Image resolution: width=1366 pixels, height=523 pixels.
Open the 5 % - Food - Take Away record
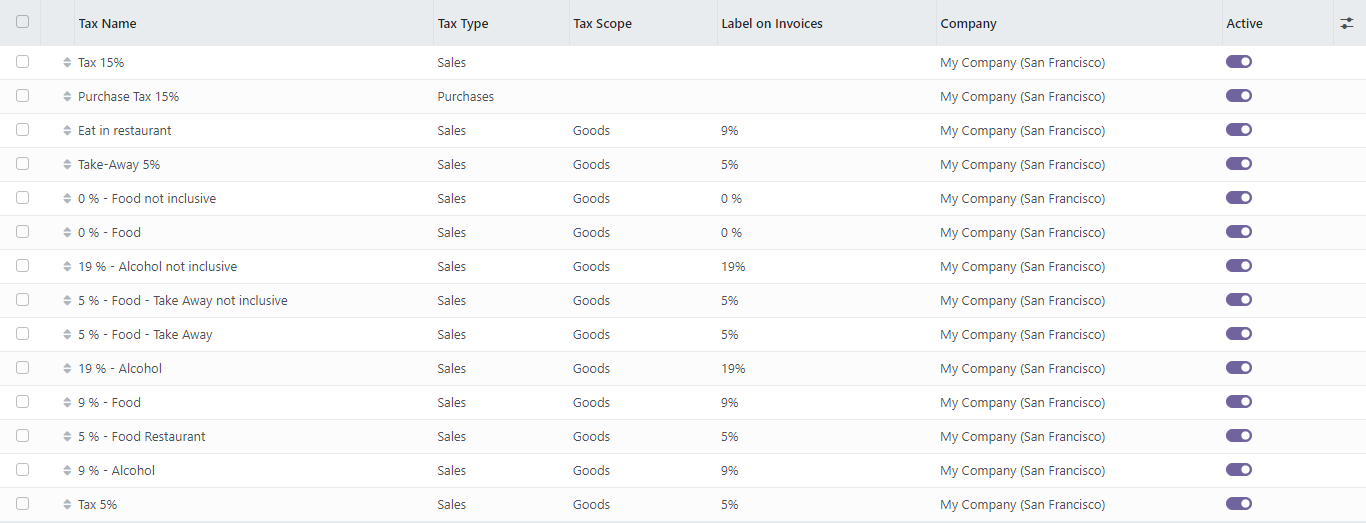coord(145,335)
